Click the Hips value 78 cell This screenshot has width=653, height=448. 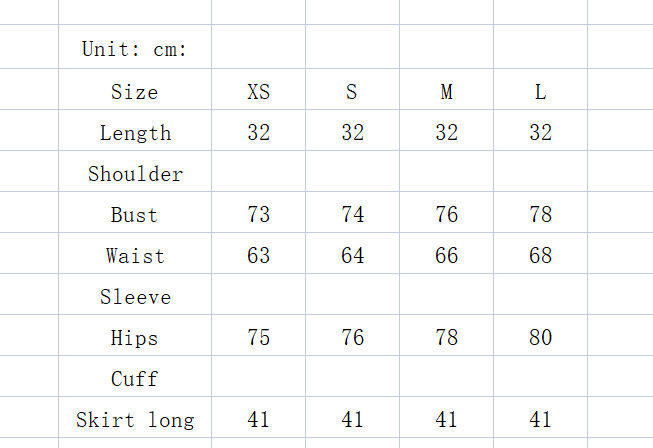[446, 338]
